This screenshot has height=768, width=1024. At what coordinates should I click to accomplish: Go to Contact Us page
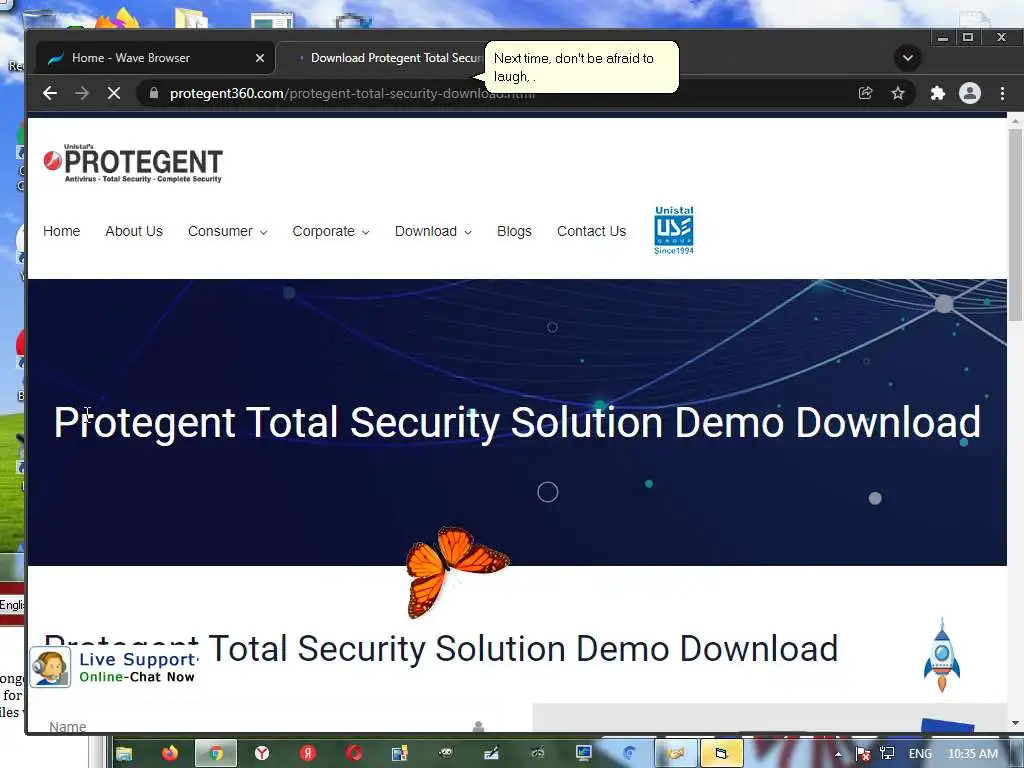pos(591,231)
